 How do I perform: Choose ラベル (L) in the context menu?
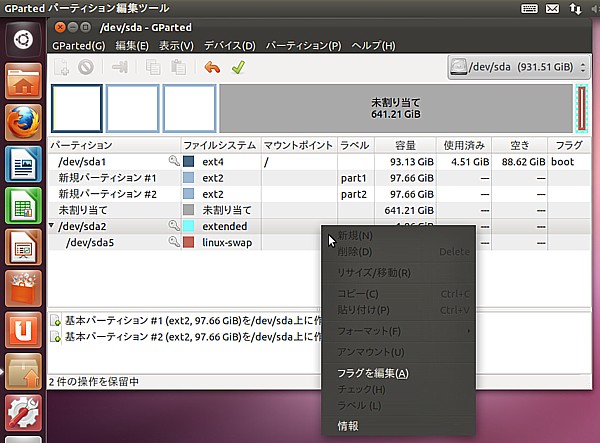pos(398,405)
